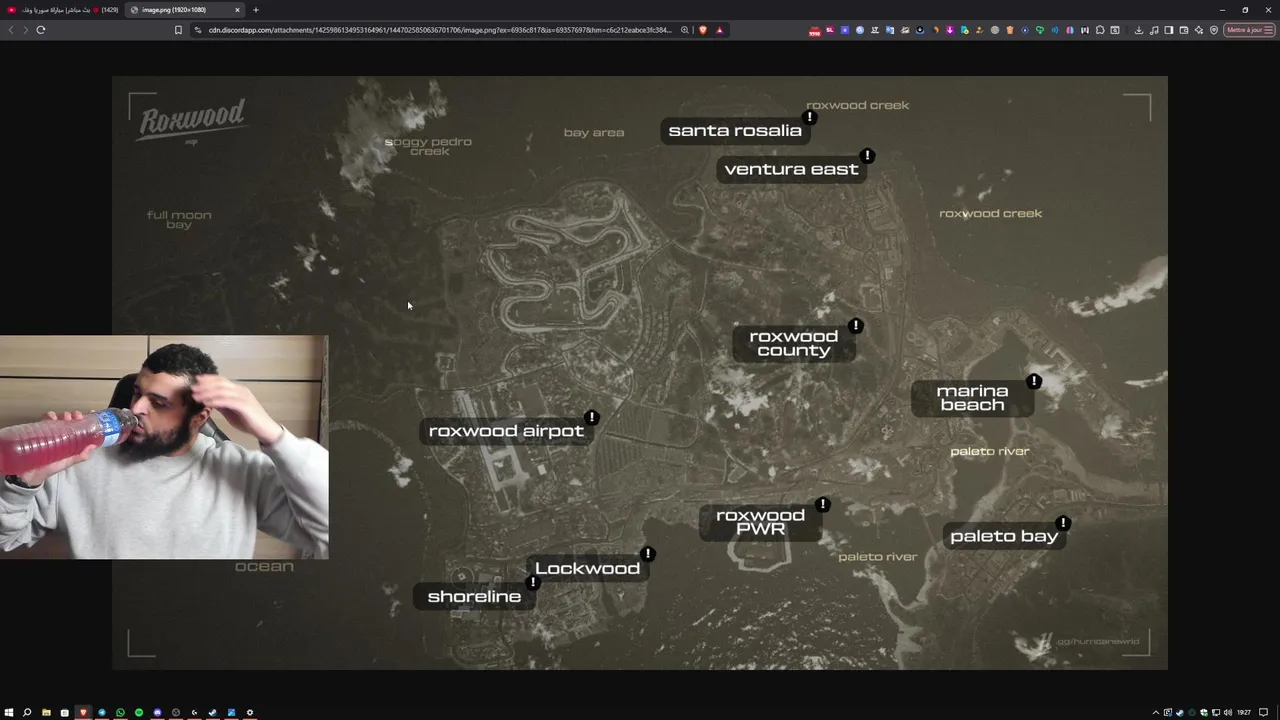Click the exclamation marker on roxwood airpot

(x=592, y=417)
